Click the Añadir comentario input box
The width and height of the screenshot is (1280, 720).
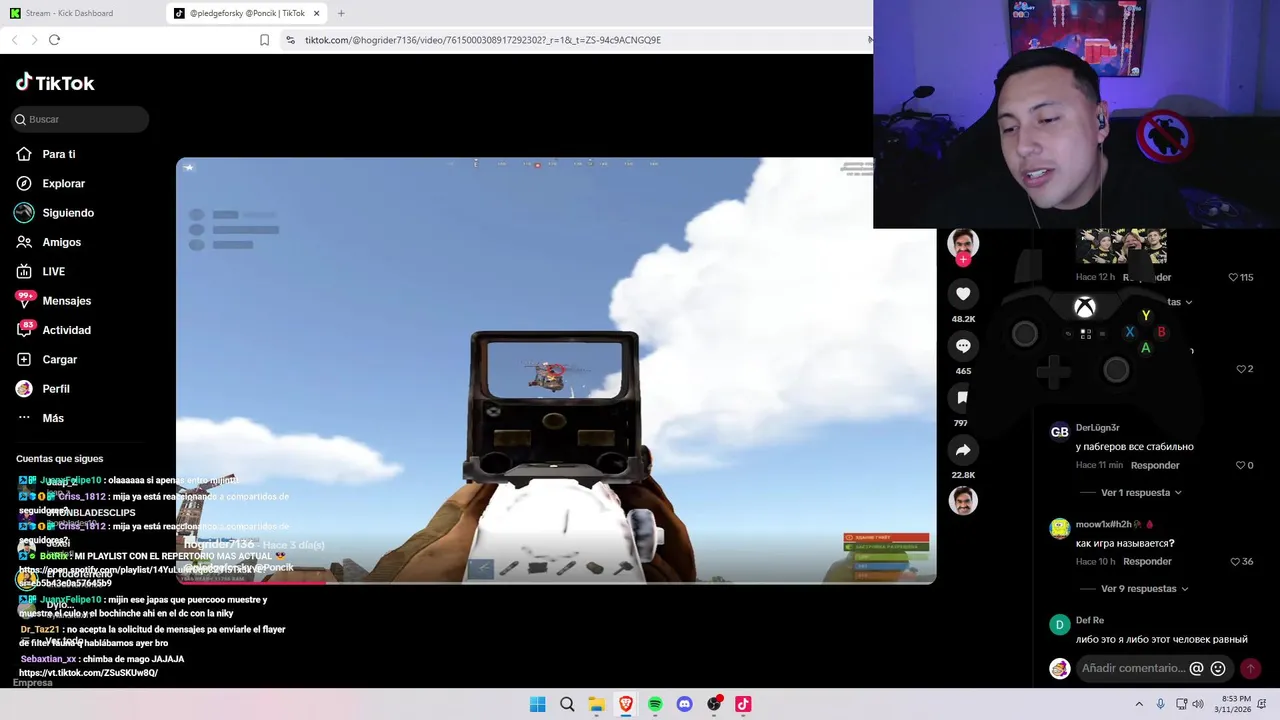tap(1133, 668)
